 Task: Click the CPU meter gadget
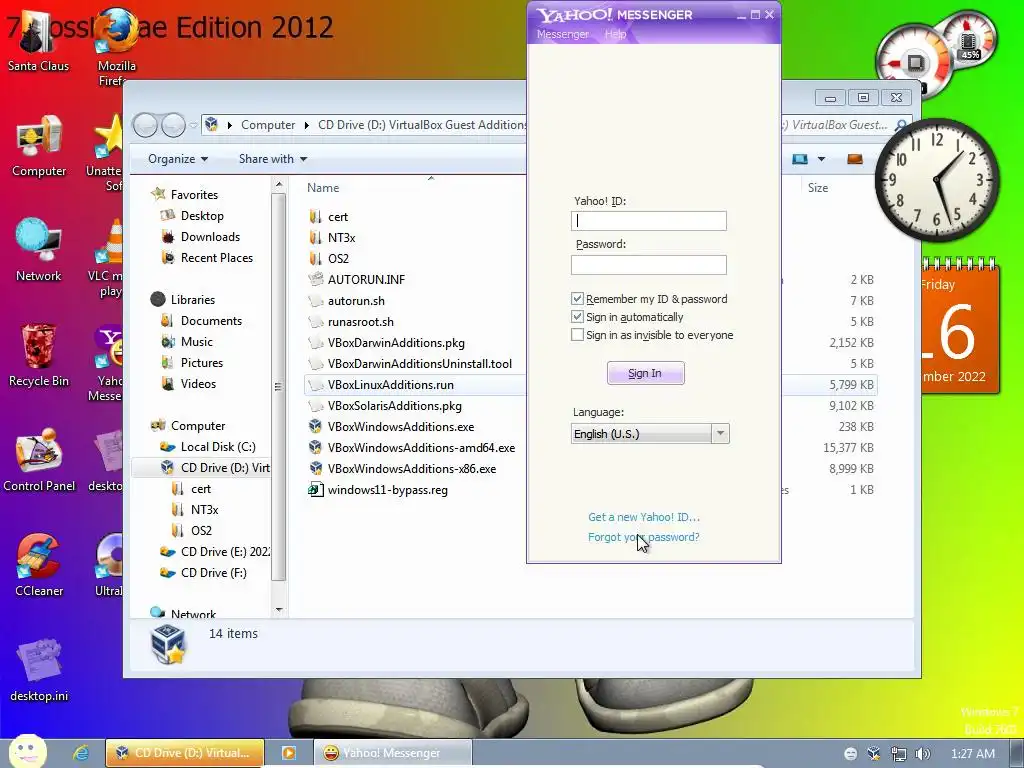[914, 62]
